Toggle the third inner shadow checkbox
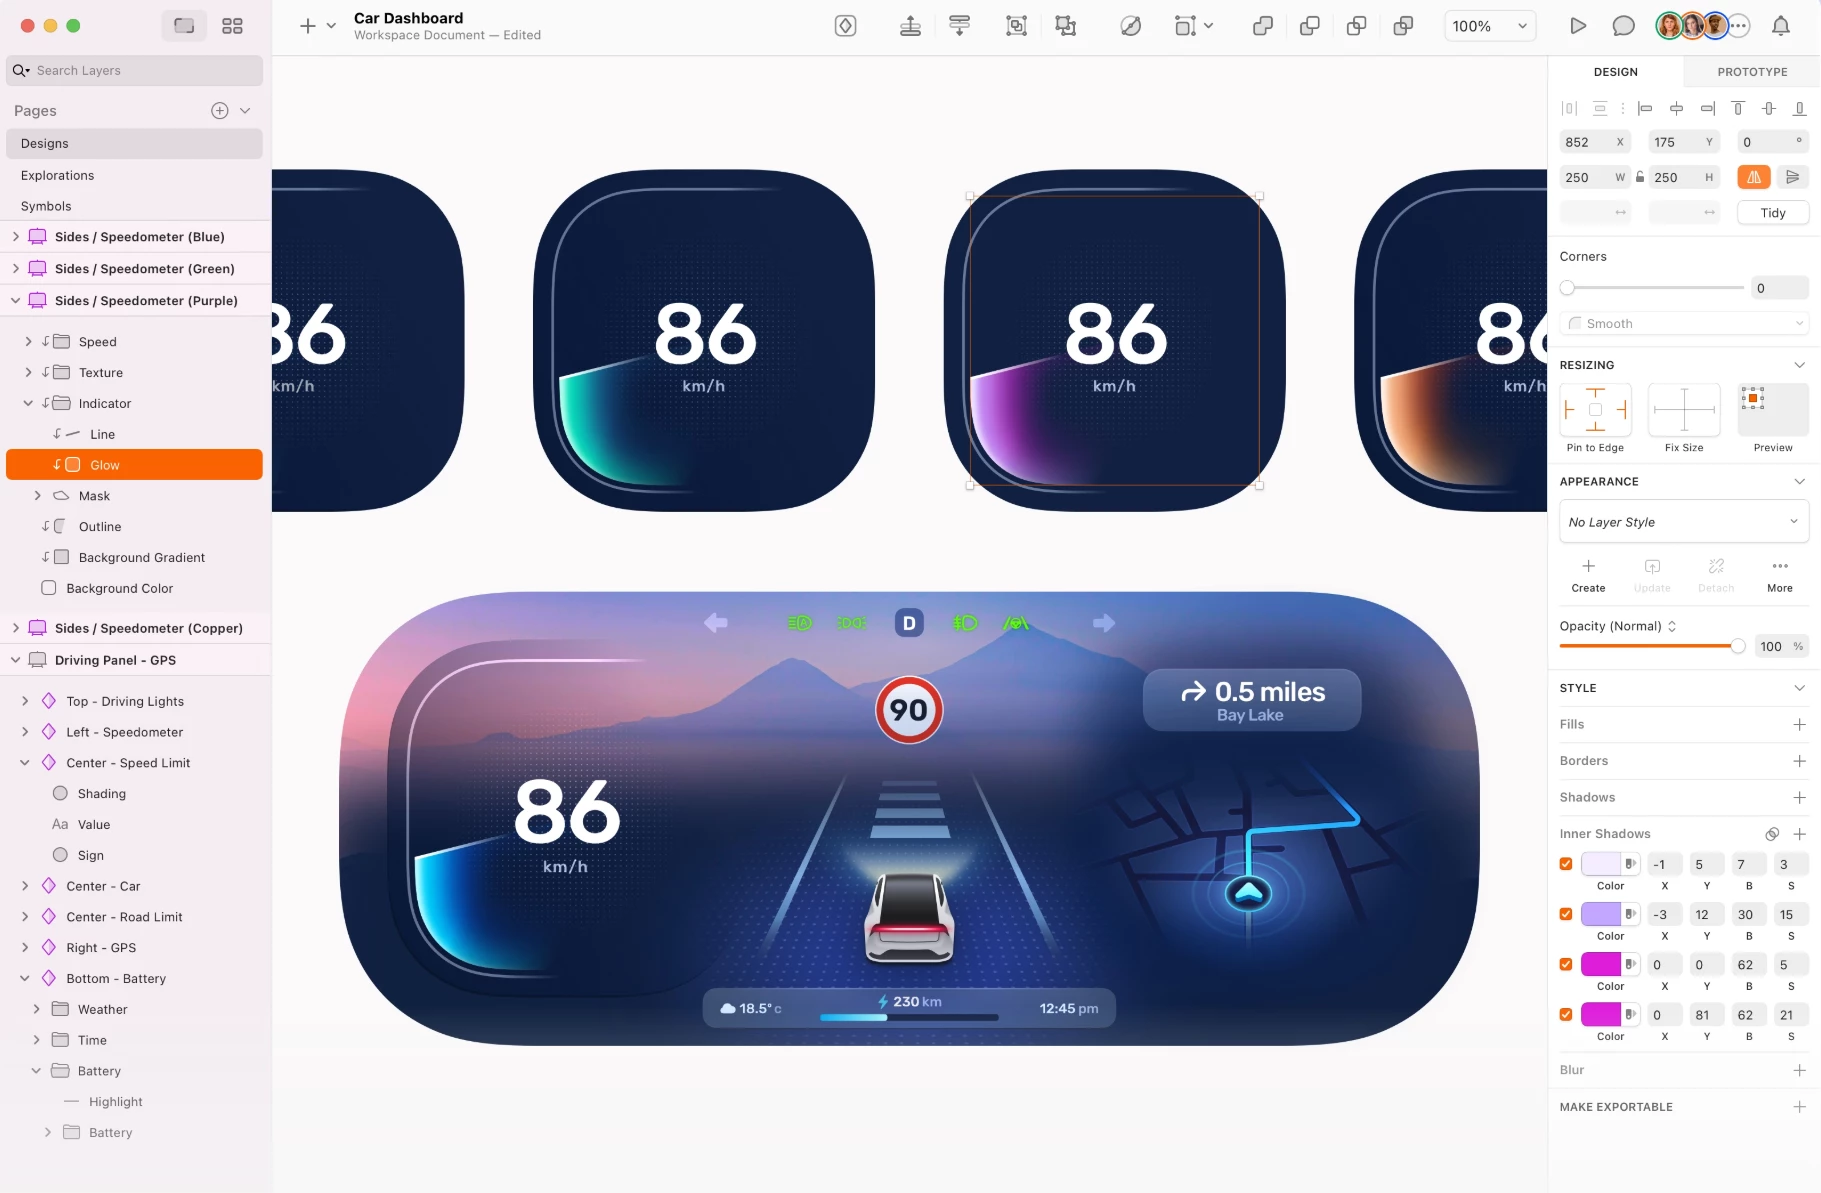The image size is (1821, 1193). tap(1566, 964)
